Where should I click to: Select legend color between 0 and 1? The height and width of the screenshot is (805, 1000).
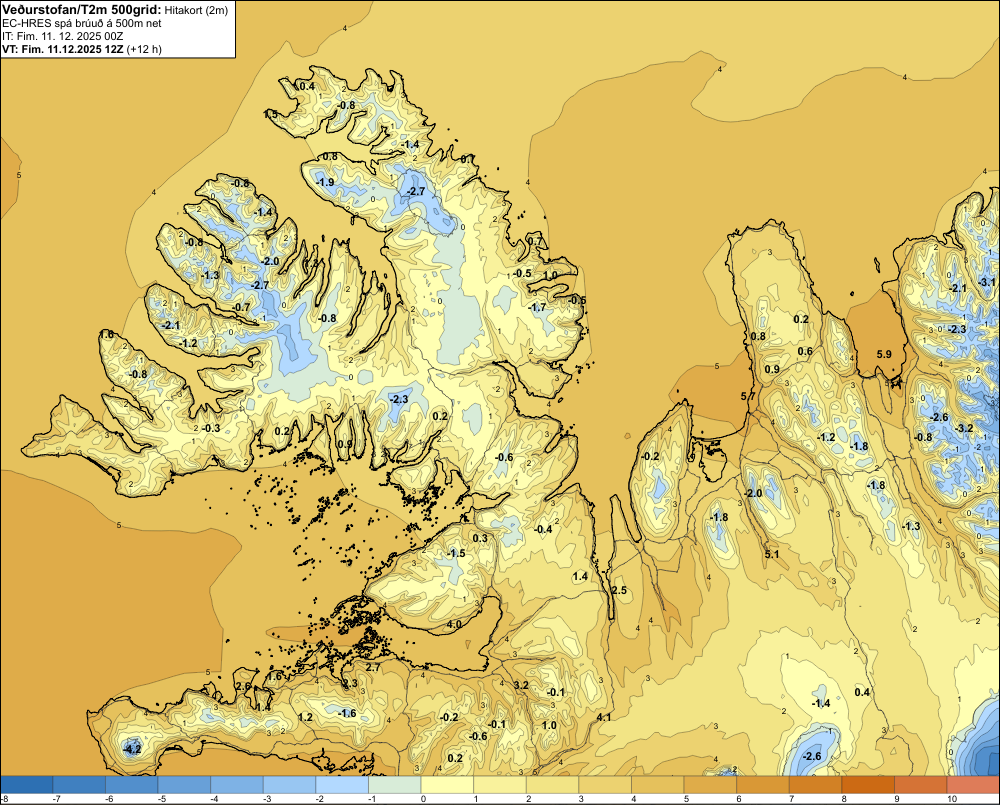(x=447, y=785)
